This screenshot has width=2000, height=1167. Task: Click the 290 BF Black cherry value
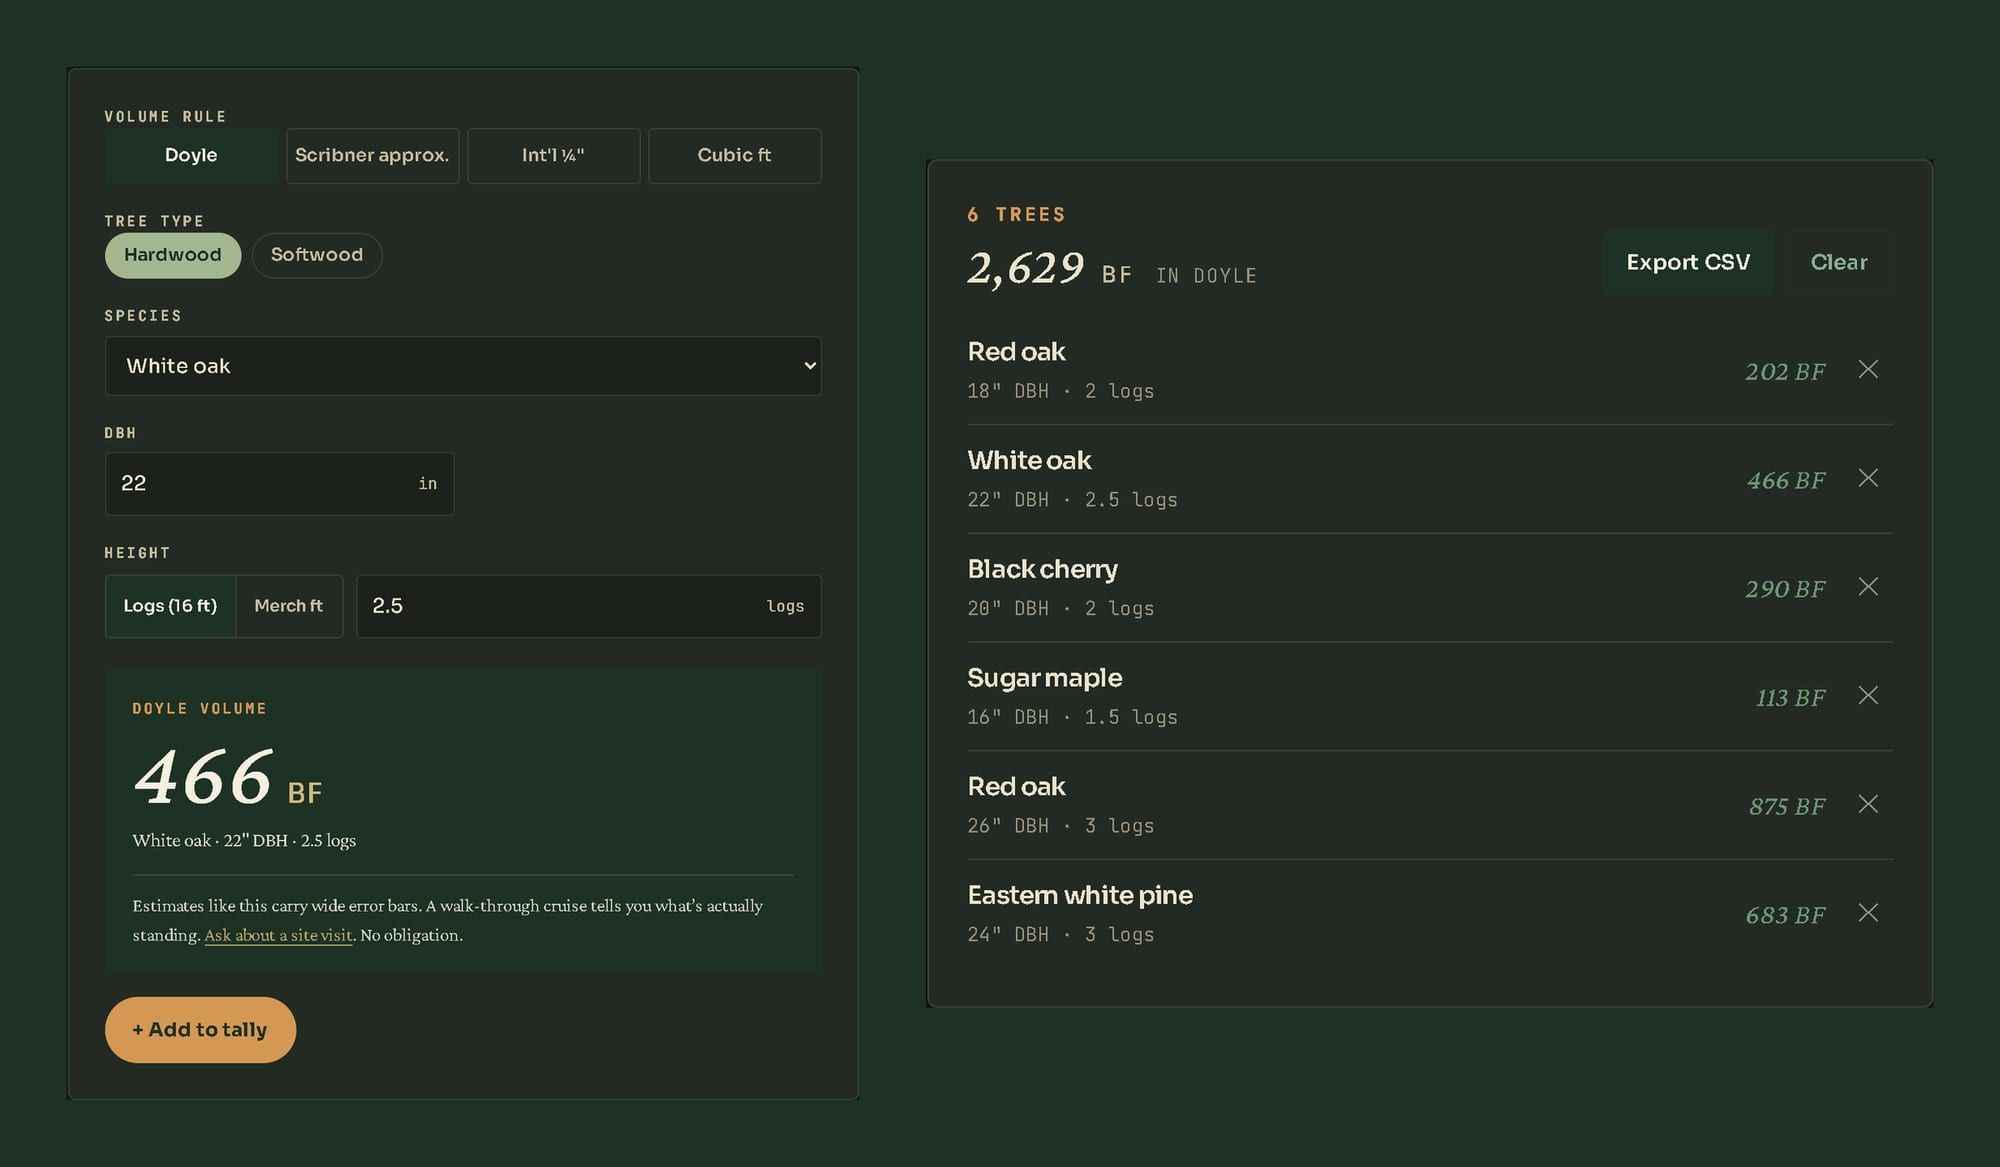1785,589
